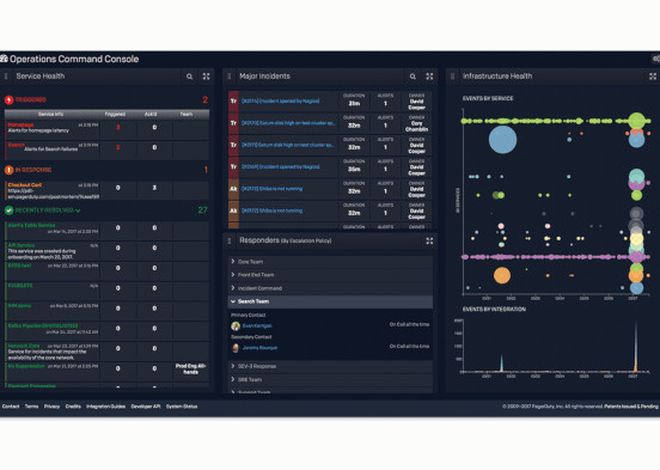This screenshot has height=470, width=660.
Task: Click the PagerDuty logo beside Operations Command Console
Action: tap(4, 58)
